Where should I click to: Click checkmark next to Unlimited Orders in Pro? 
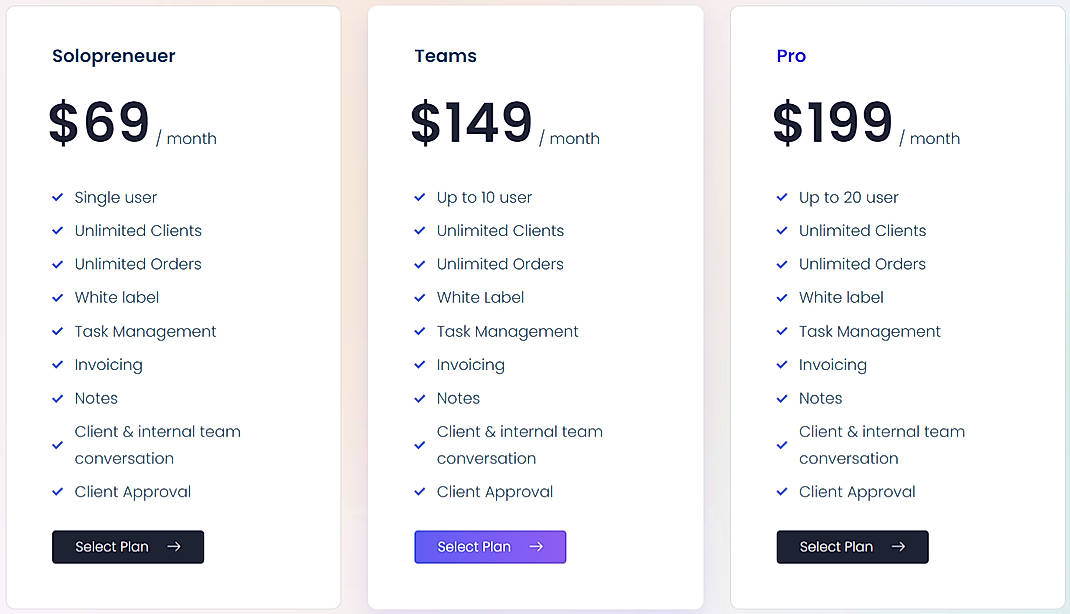781,264
